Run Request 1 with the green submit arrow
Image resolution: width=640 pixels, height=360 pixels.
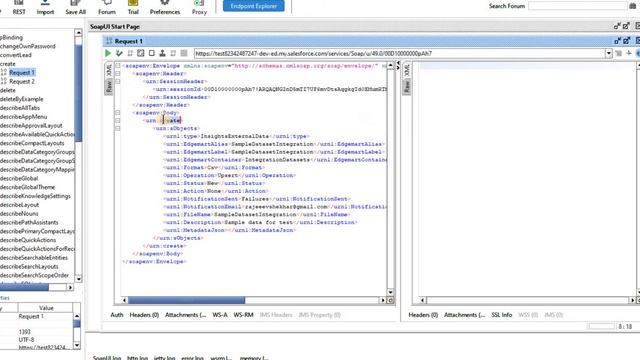pyautogui.click(x=108, y=53)
